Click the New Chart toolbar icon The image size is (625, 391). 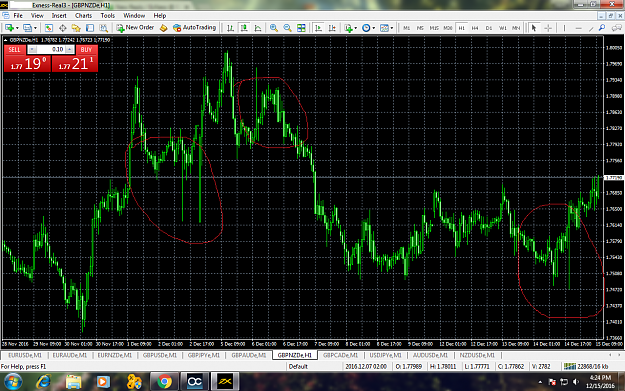(9, 28)
